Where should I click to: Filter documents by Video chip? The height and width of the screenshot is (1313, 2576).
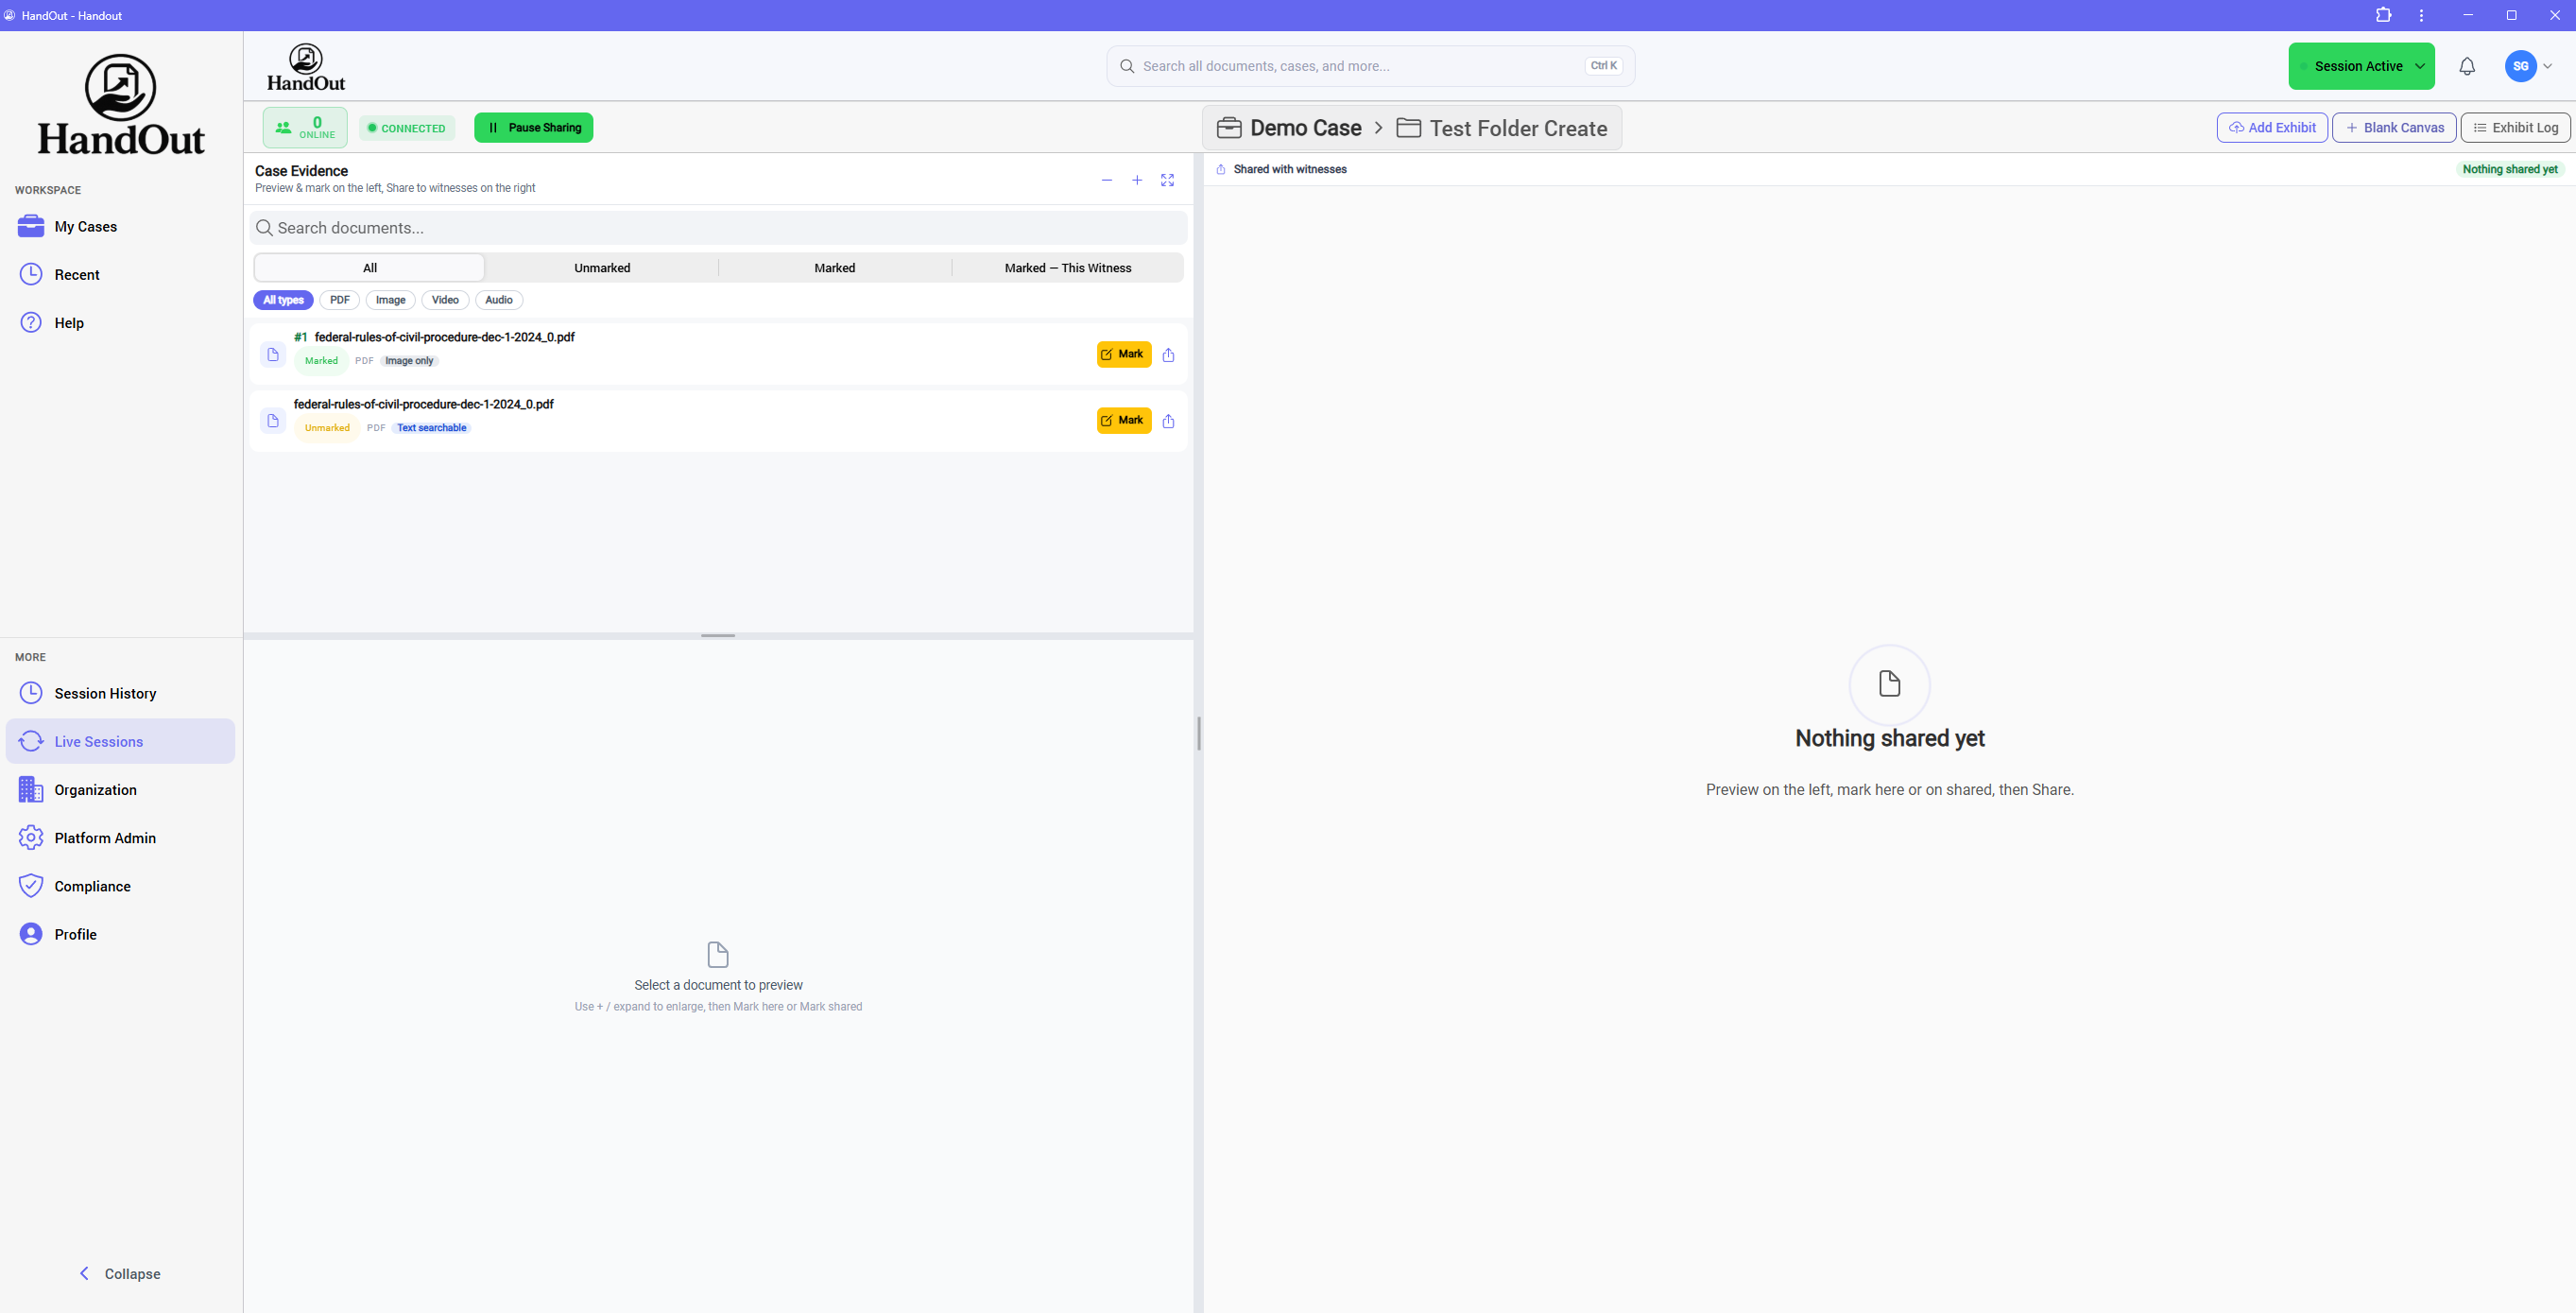[x=445, y=300]
